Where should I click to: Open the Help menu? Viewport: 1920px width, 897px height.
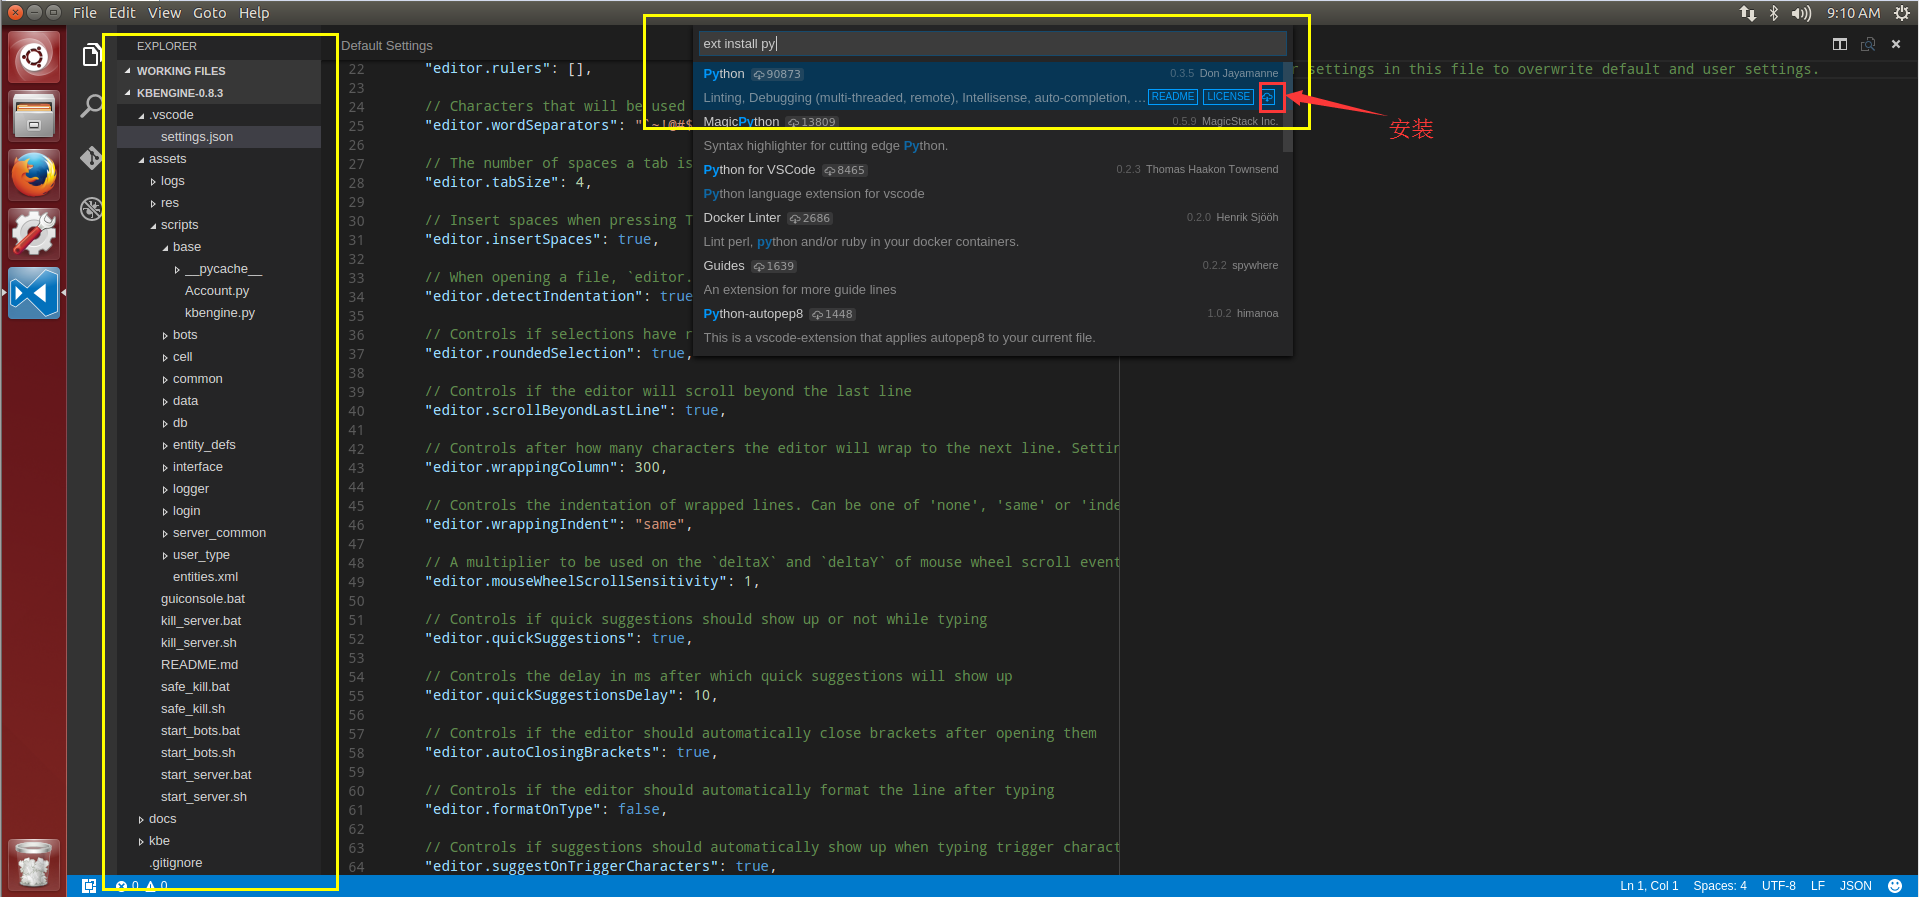click(254, 13)
